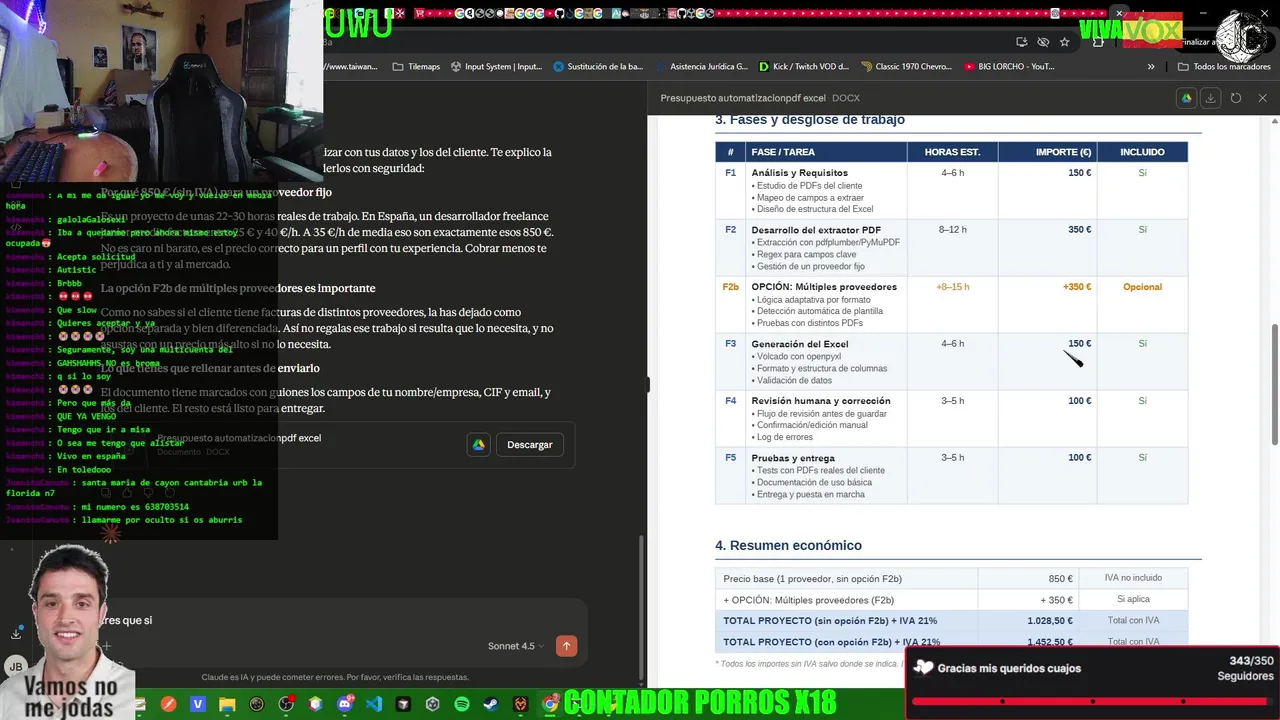This screenshot has height=720, width=1280.
Task: Open Spotify from the taskbar
Action: click(462, 705)
